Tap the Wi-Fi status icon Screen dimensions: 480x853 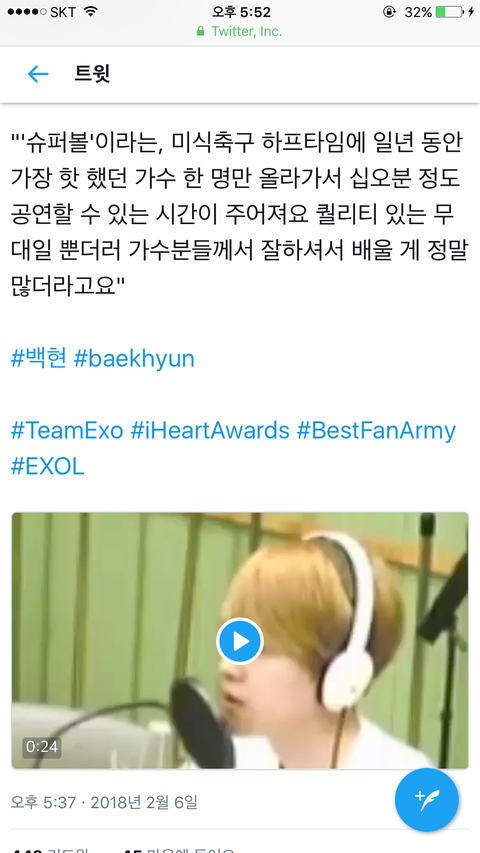pos(90,11)
